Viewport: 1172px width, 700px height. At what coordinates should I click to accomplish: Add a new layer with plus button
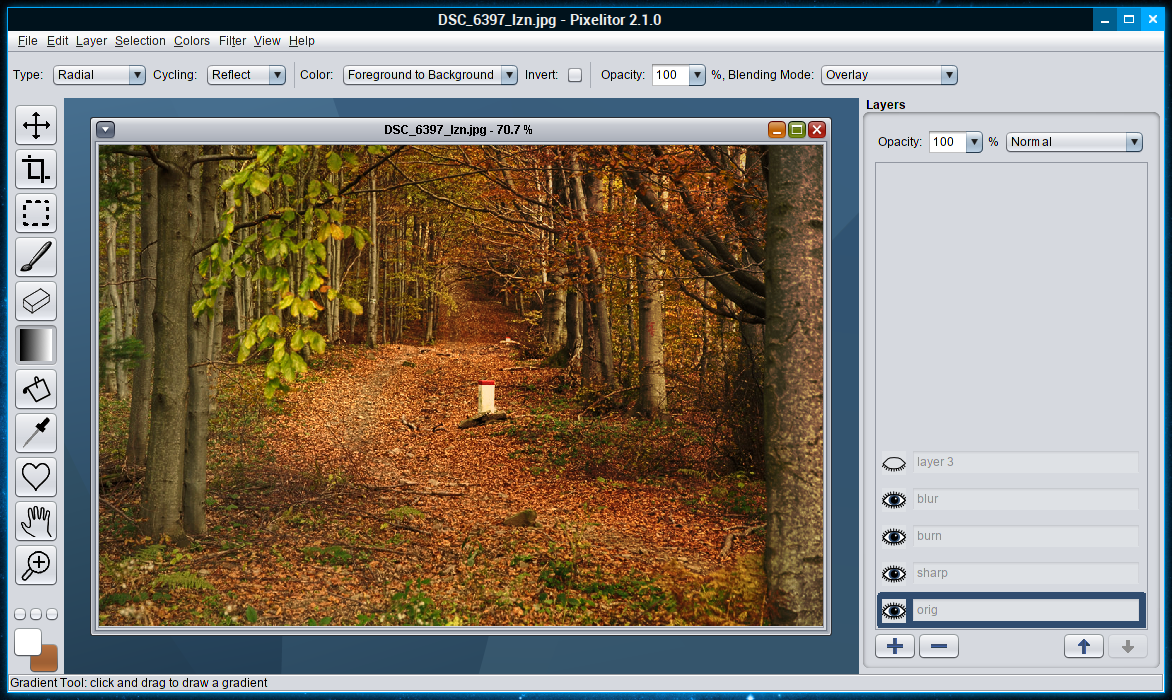[x=895, y=646]
